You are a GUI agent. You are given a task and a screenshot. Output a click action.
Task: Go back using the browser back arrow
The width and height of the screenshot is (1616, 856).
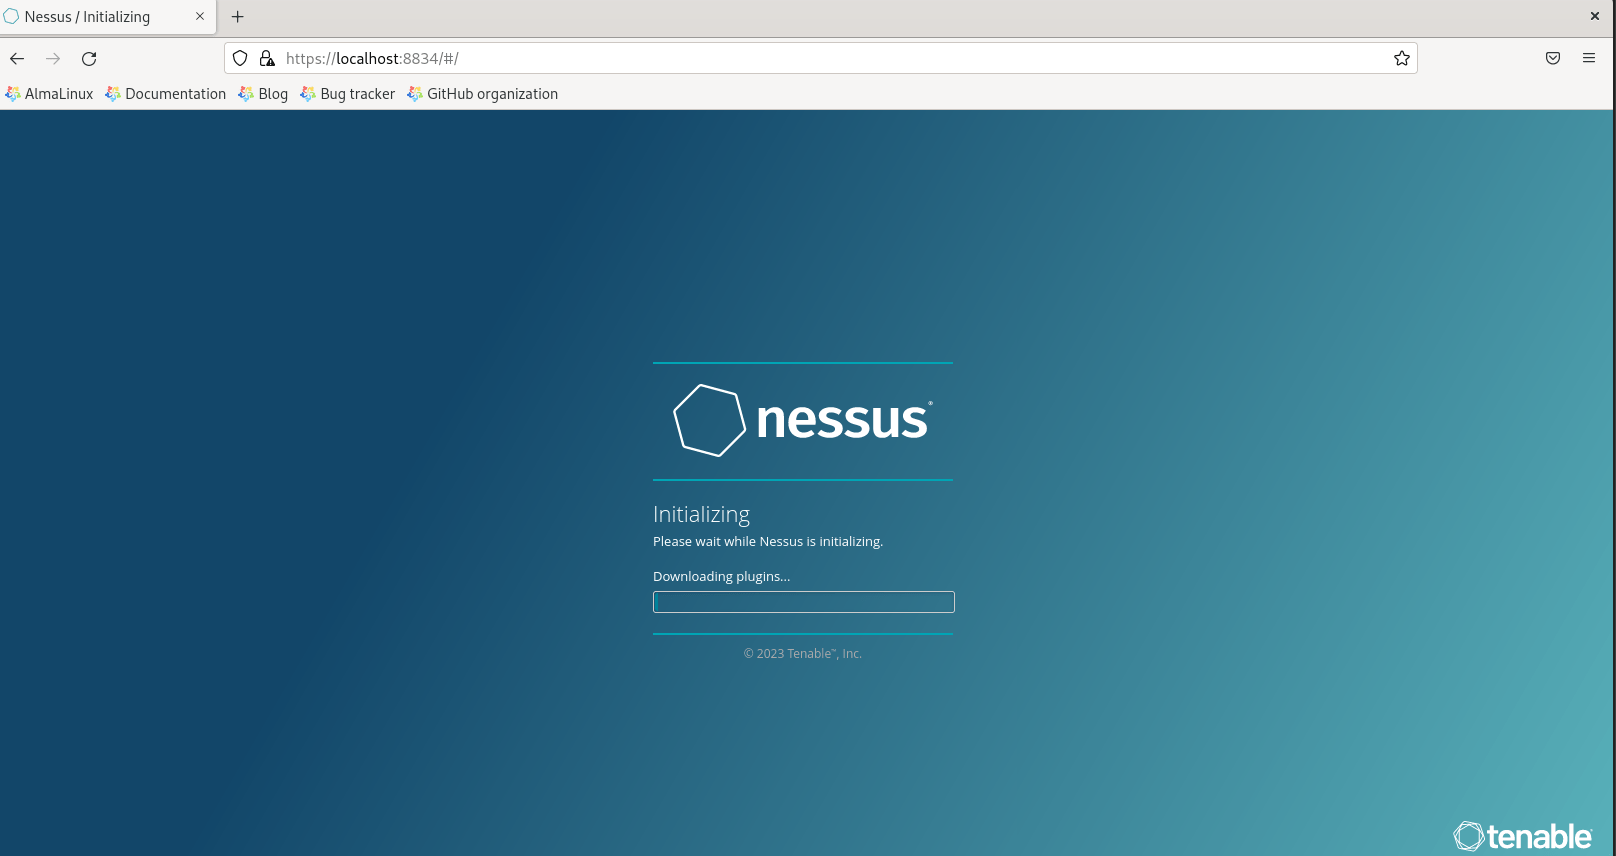[17, 59]
